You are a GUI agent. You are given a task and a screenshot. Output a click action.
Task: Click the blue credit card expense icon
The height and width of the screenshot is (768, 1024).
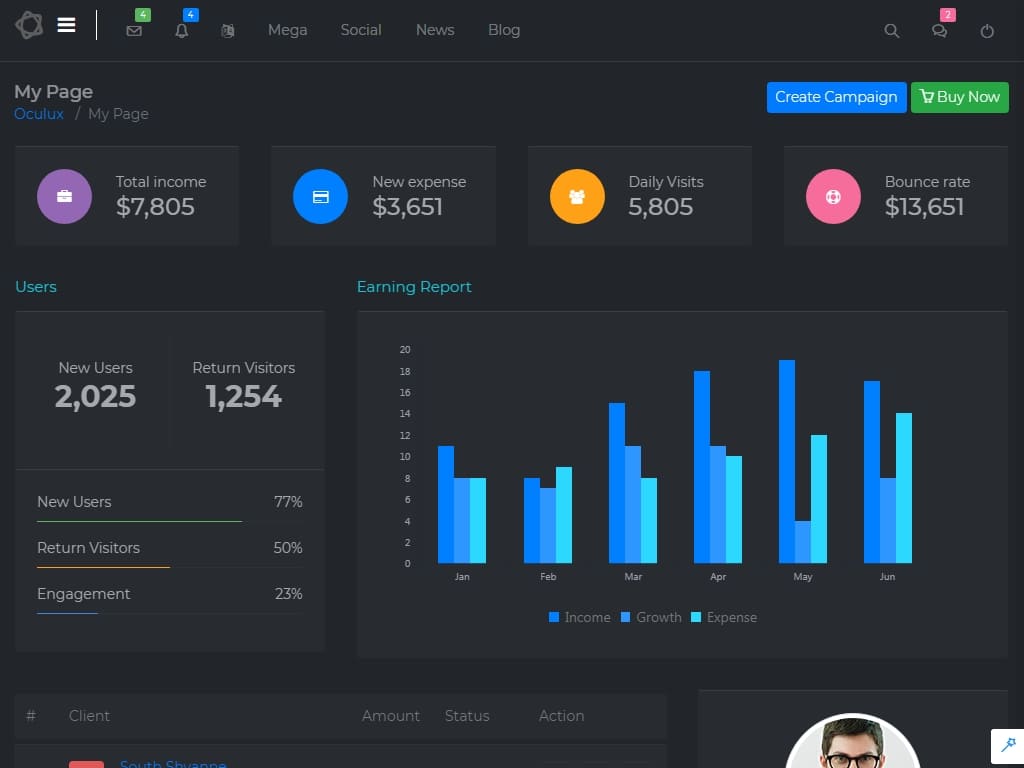click(x=320, y=196)
